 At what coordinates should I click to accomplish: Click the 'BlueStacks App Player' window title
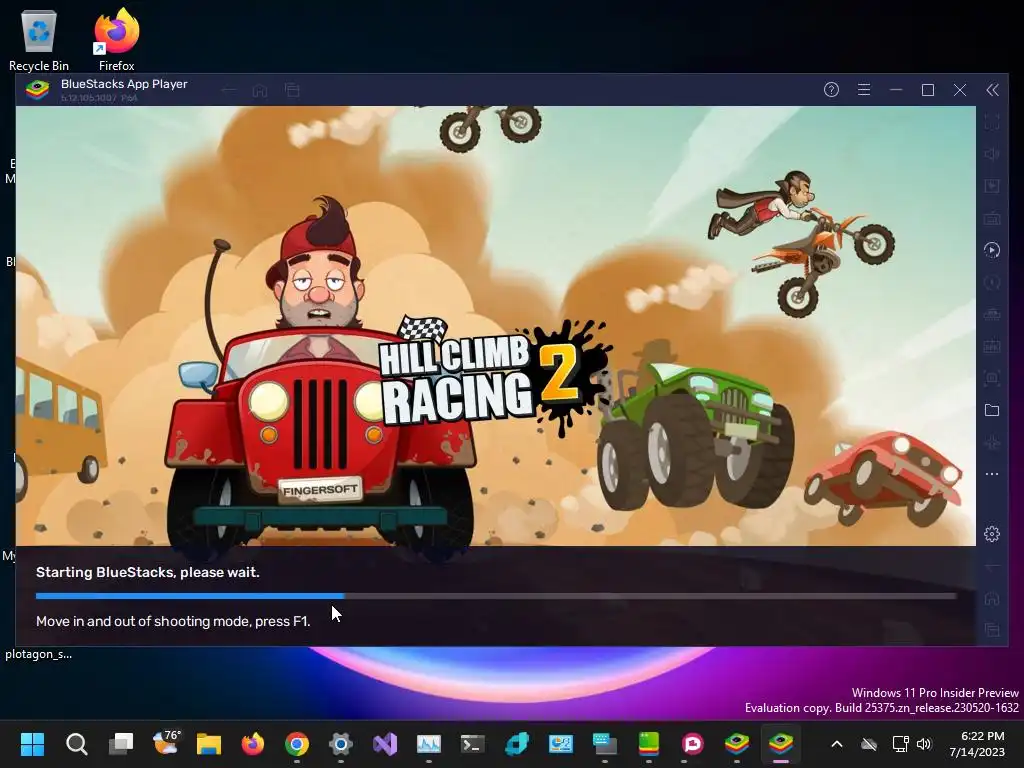[x=124, y=84]
